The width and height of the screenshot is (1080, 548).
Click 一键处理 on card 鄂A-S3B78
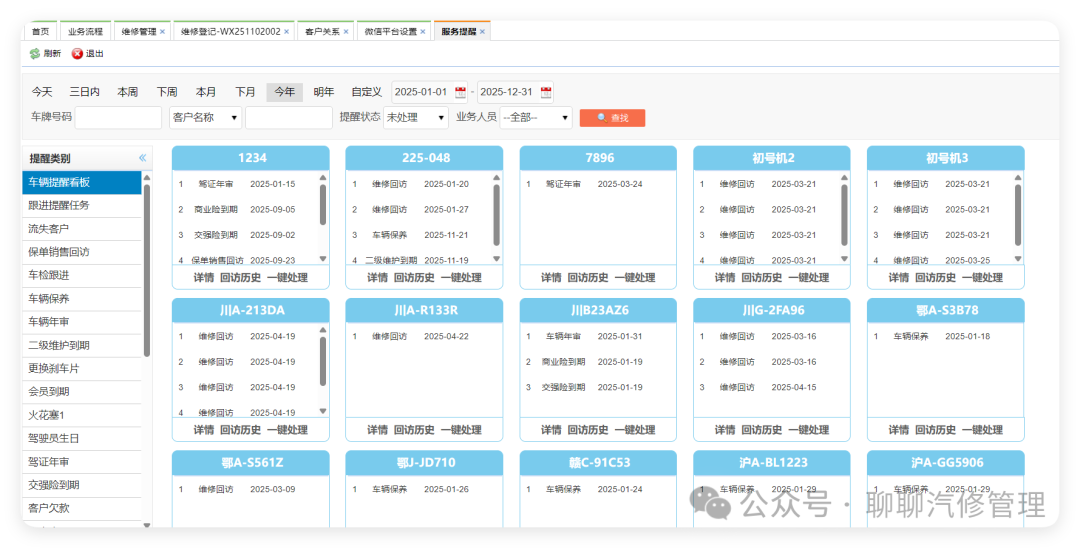coord(982,430)
